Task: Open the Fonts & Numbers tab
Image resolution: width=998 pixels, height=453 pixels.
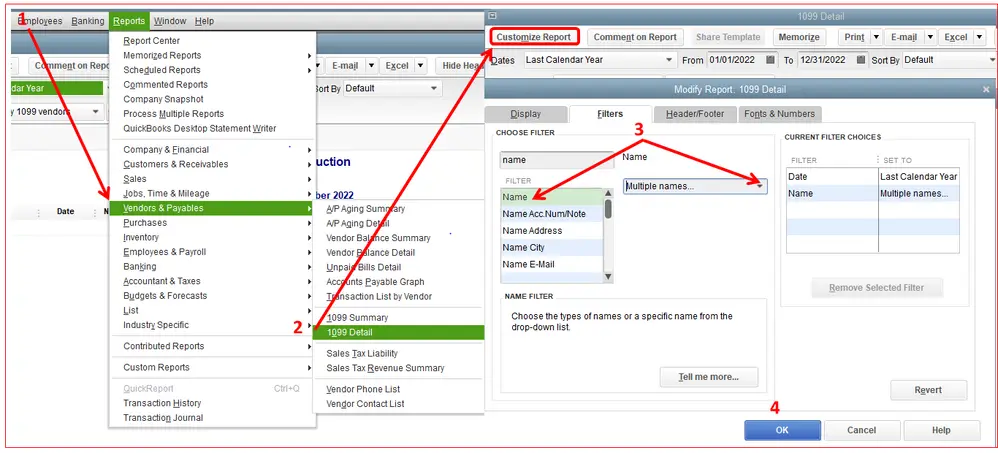Action: pos(780,114)
